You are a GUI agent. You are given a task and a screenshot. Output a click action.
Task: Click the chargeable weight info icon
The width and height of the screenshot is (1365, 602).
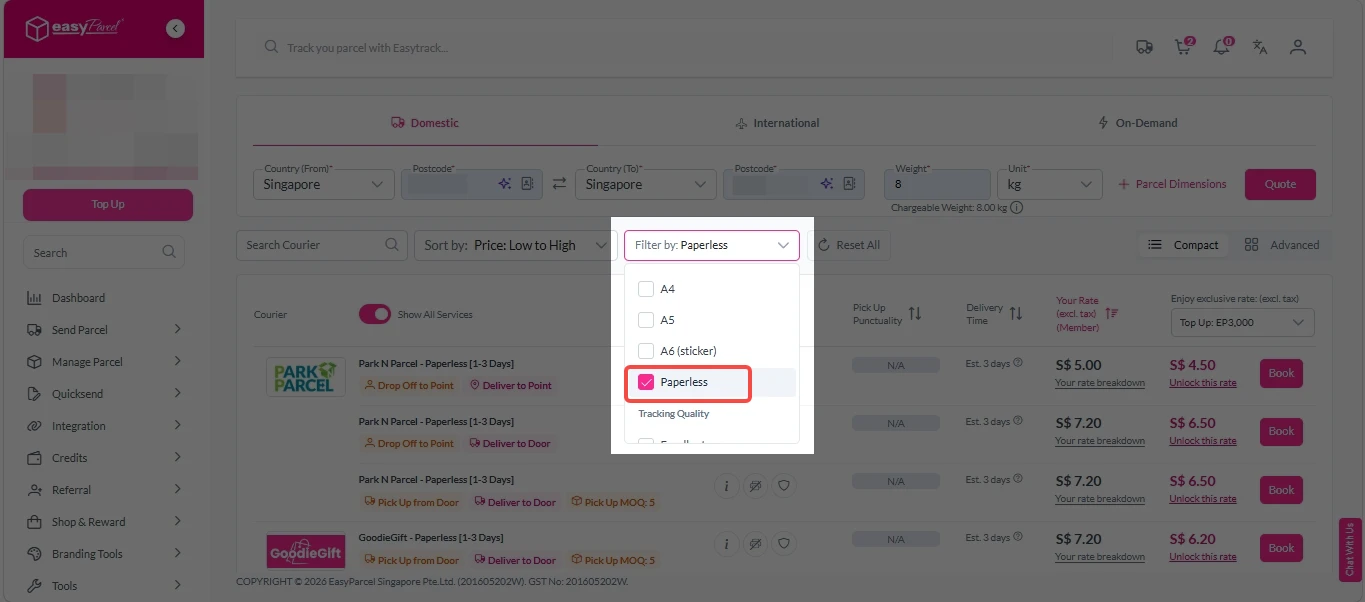1016,208
